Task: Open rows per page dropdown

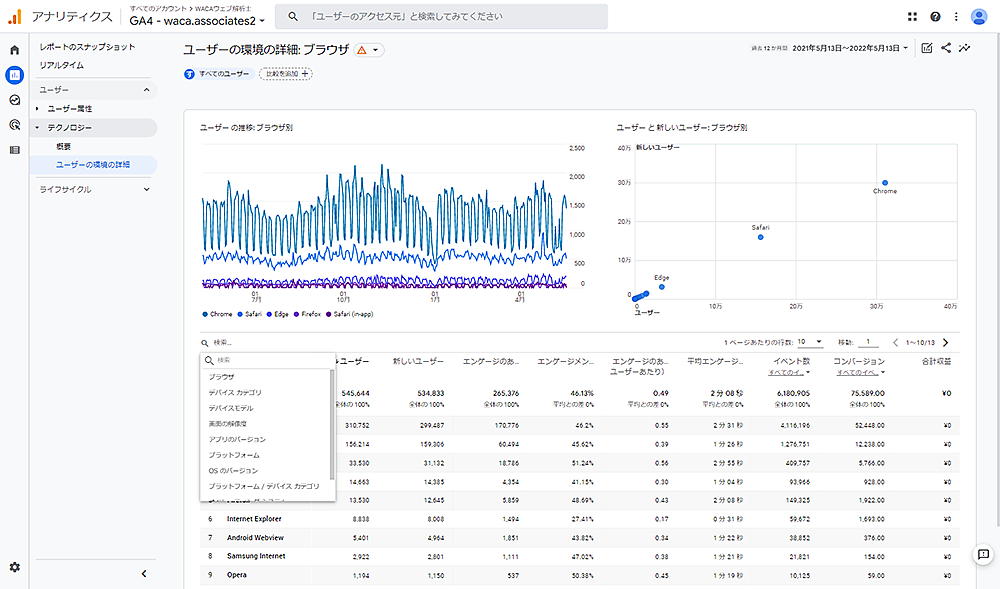Action: coord(810,342)
